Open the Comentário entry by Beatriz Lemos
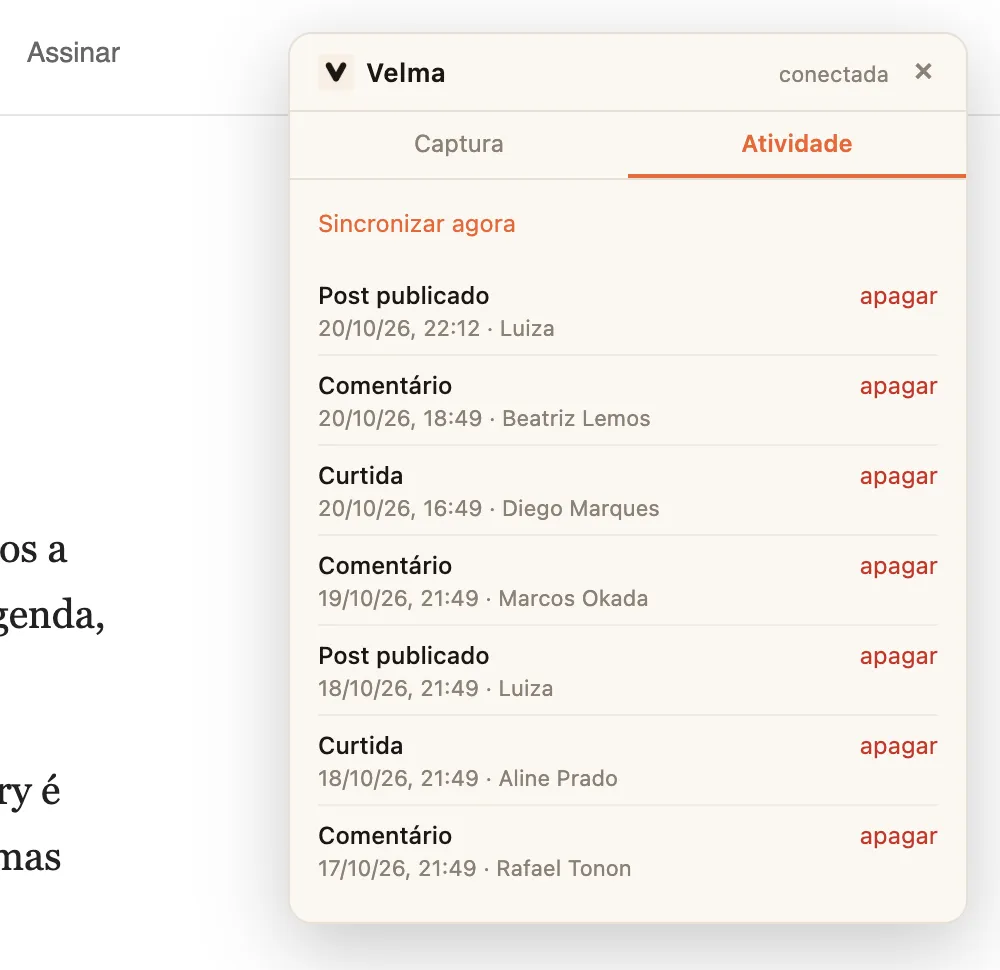1000x970 pixels. click(385, 386)
